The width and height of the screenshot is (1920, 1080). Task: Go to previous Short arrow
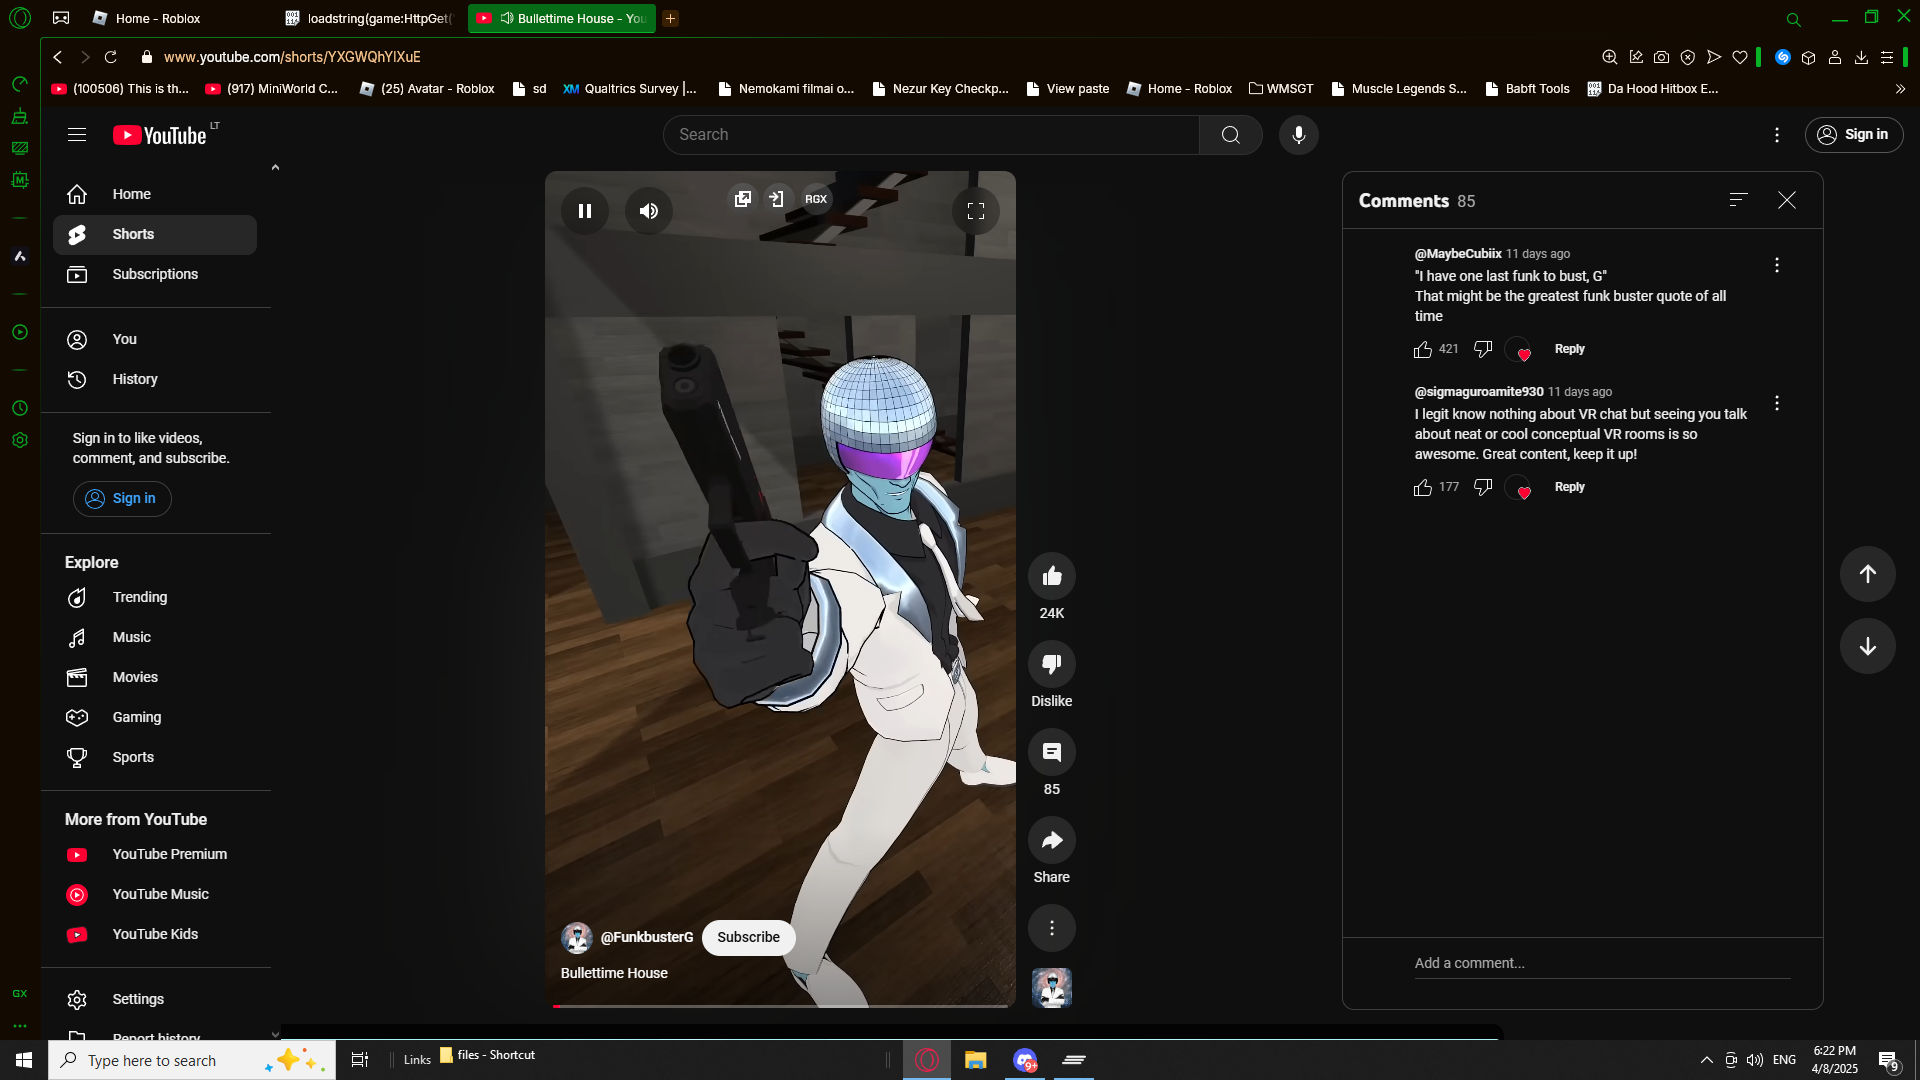click(1867, 574)
